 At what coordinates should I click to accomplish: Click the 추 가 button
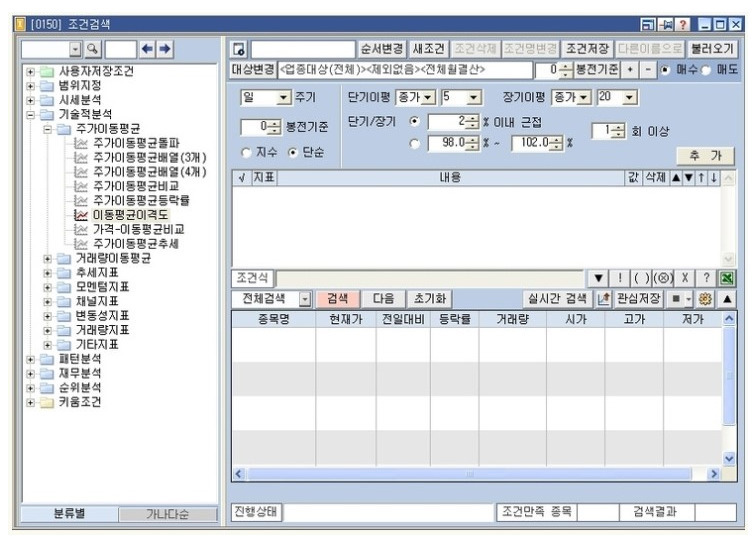[x=704, y=156]
